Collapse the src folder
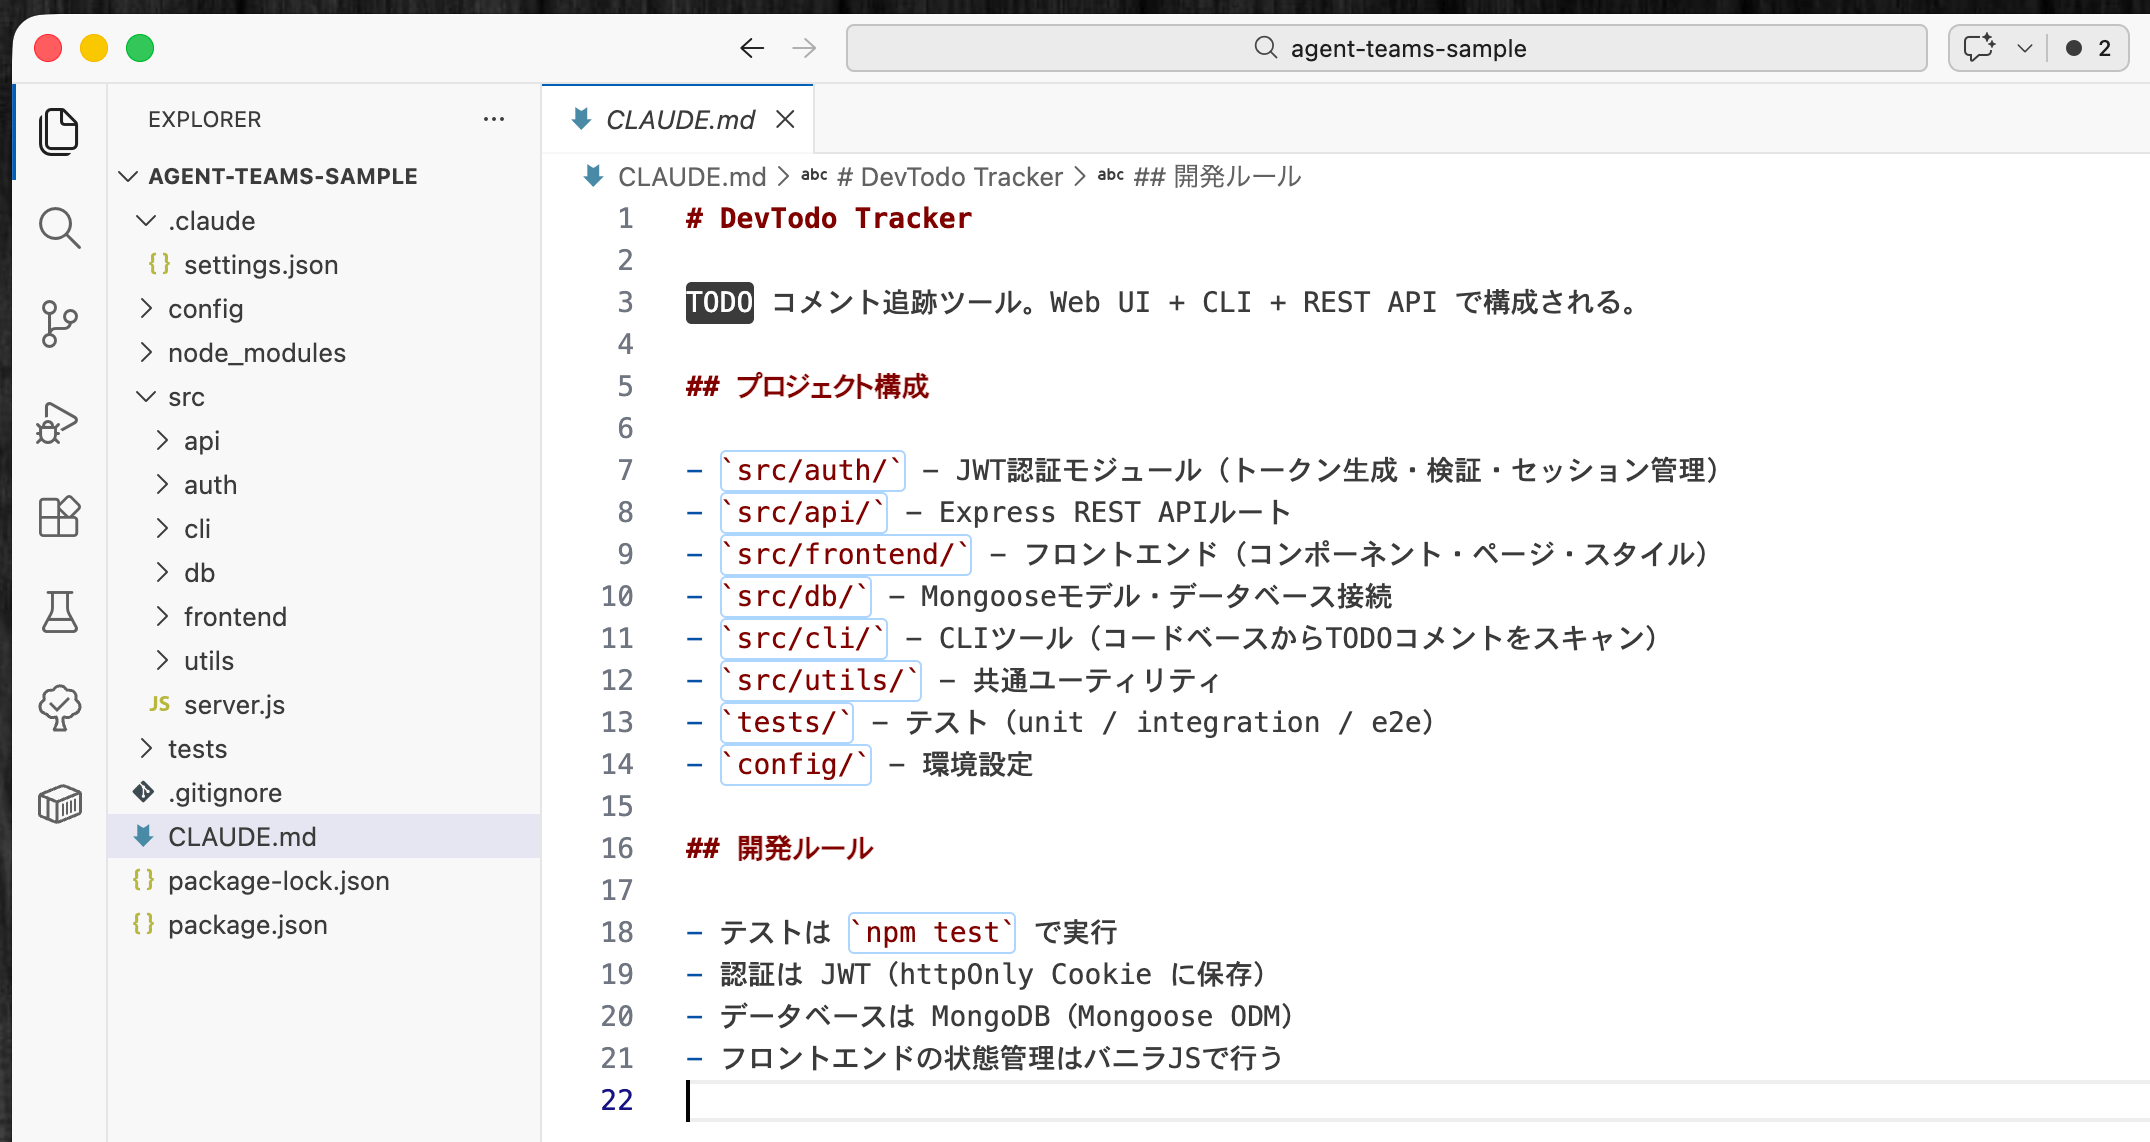This screenshot has height=1142, width=2150. point(146,396)
